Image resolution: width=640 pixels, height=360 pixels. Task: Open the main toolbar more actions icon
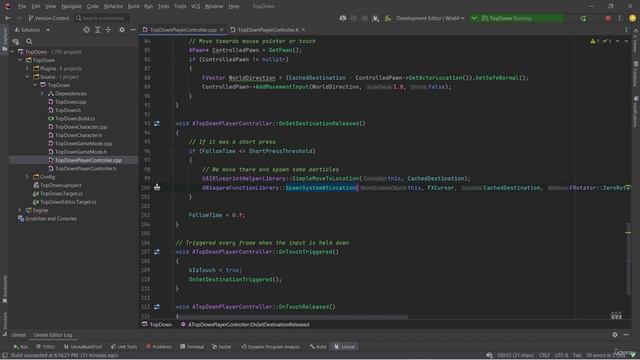(620, 18)
